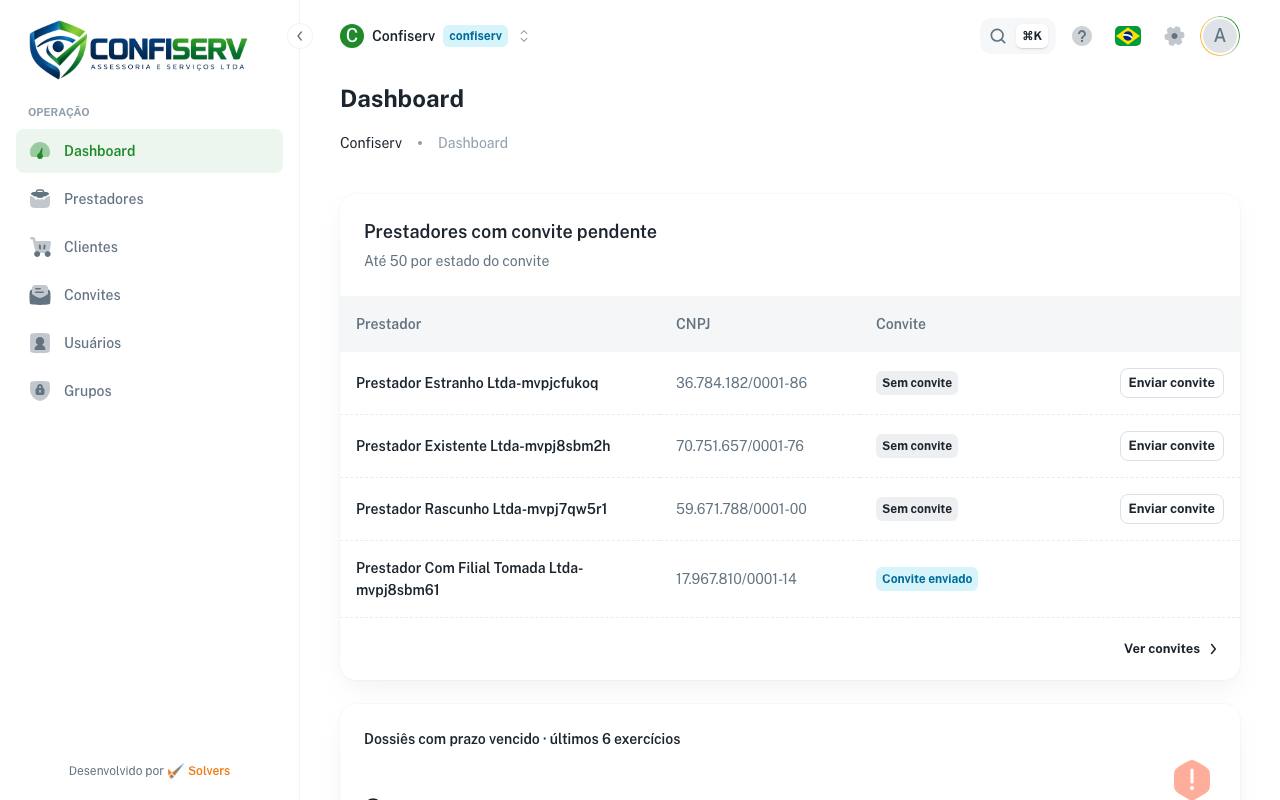The image size is (1280, 800).
Task: Click Enviar convite for Prestador Rascunho
Action: (1171, 509)
